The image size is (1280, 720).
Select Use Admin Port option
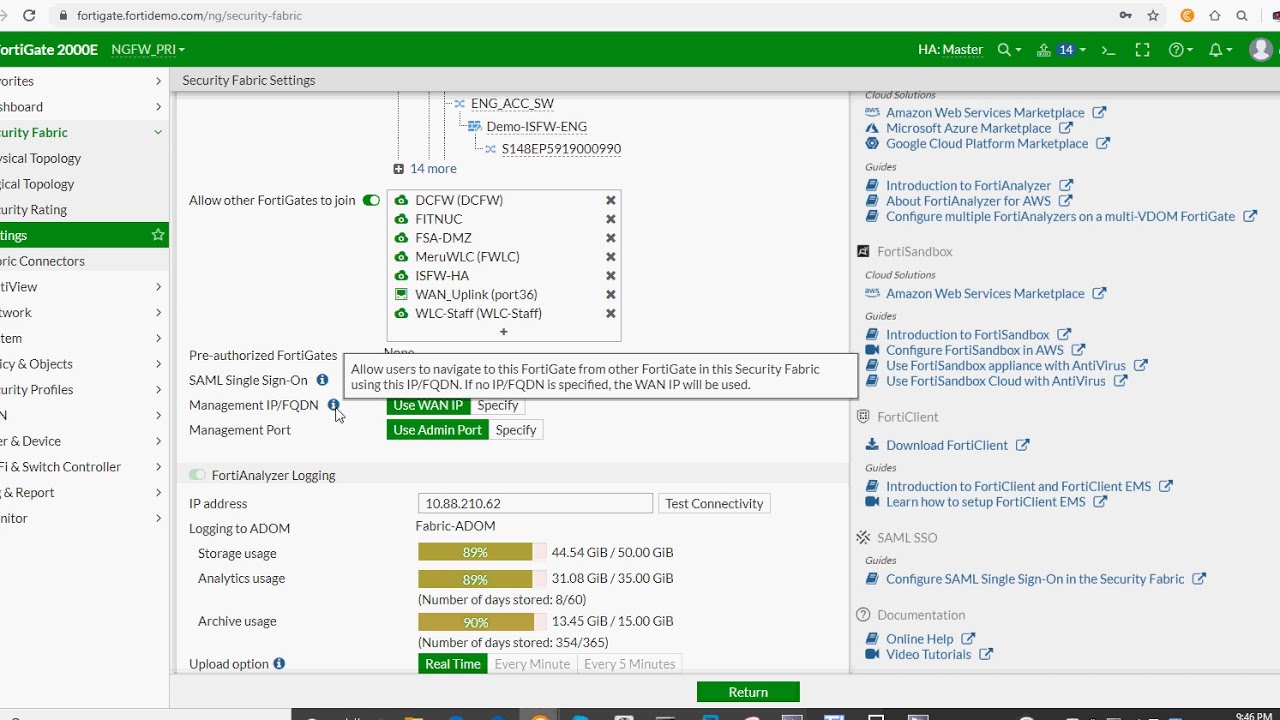tap(437, 430)
